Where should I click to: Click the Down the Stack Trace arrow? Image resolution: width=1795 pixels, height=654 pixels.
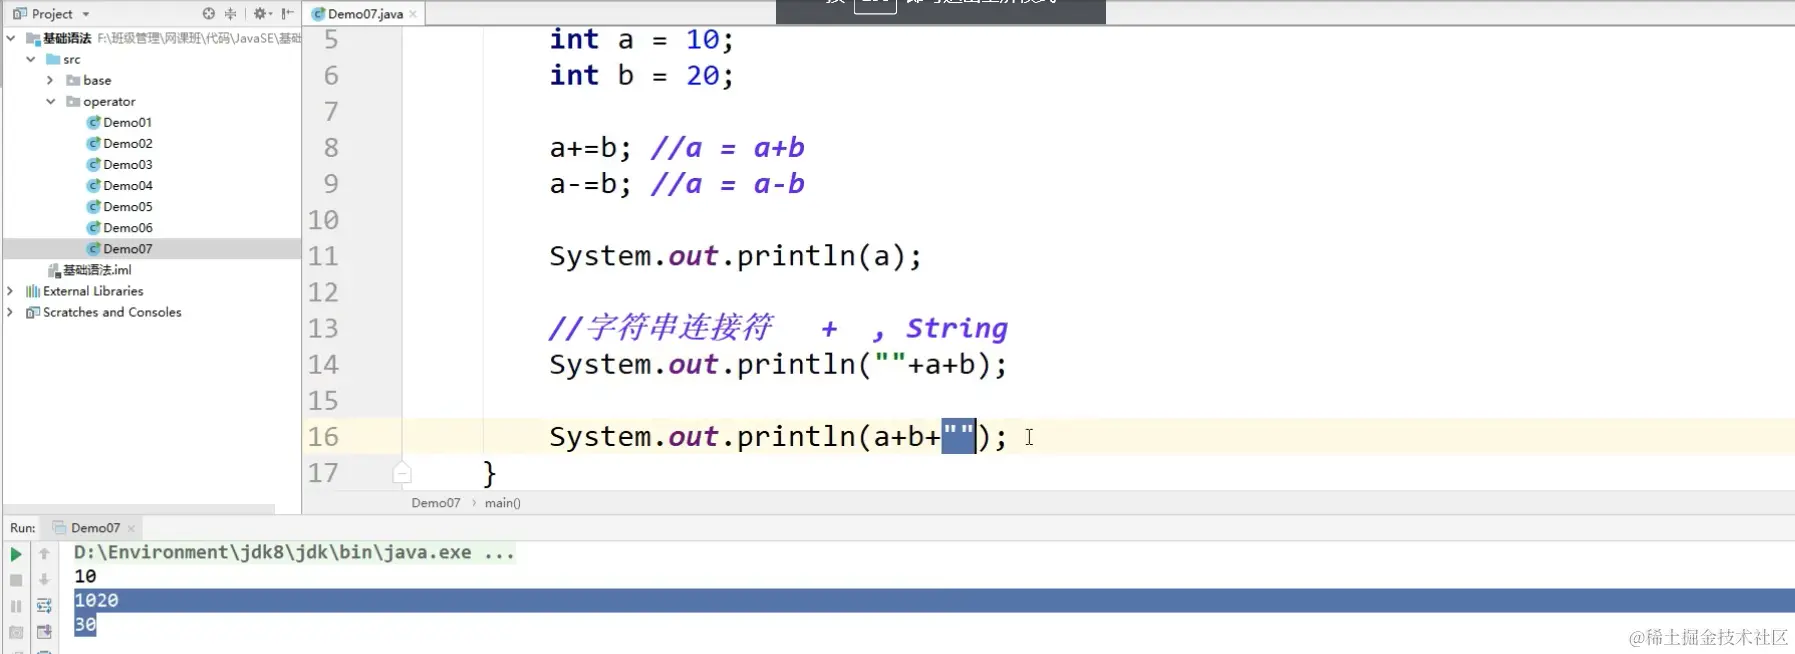(x=44, y=580)
